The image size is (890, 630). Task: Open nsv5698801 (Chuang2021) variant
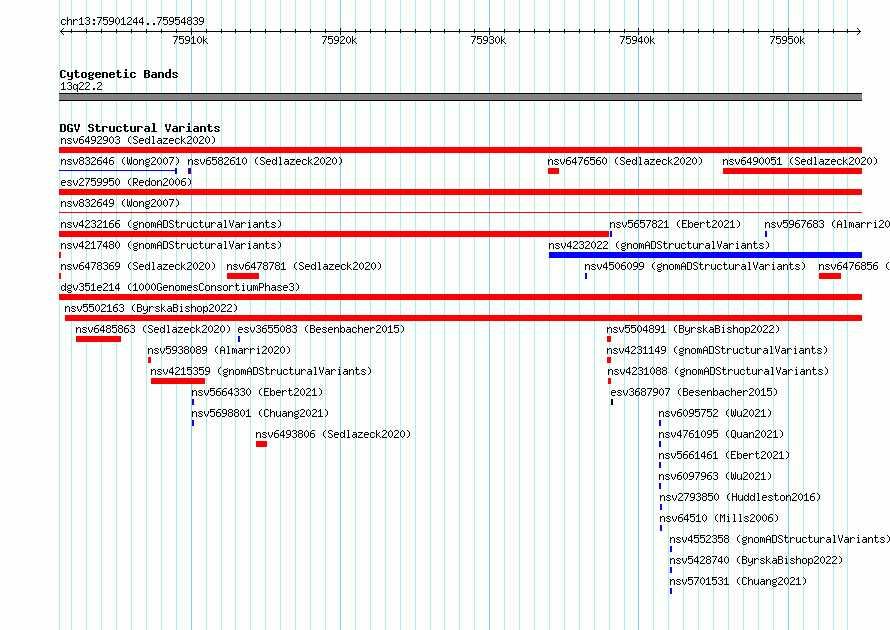pos(260,413)
